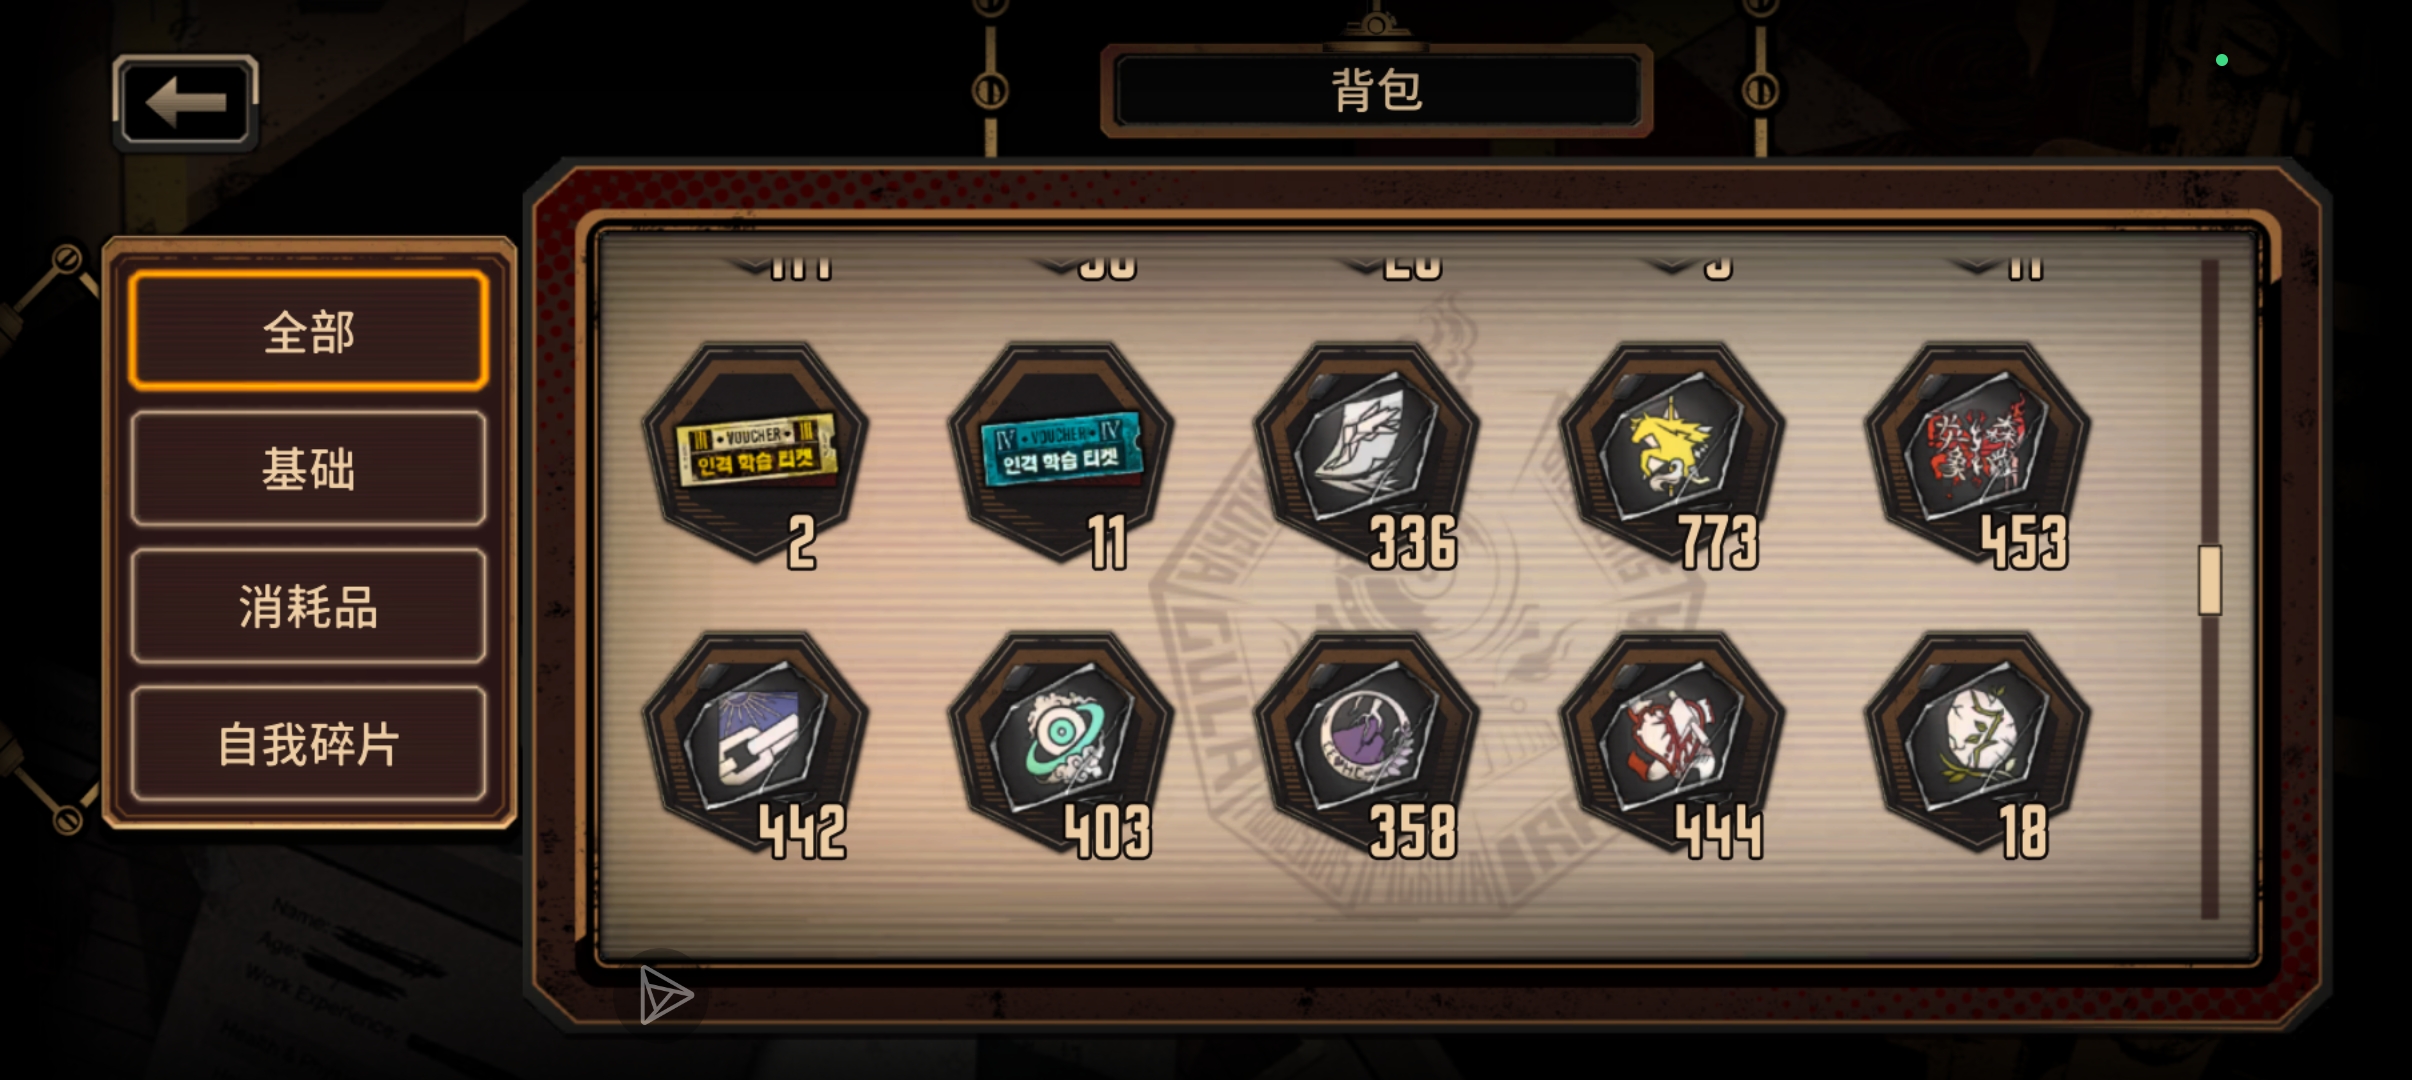The width and height of the screenshot is (2412, 1080).
Task: Select the purple moon shard with 358
Action: click(1368, 741)
